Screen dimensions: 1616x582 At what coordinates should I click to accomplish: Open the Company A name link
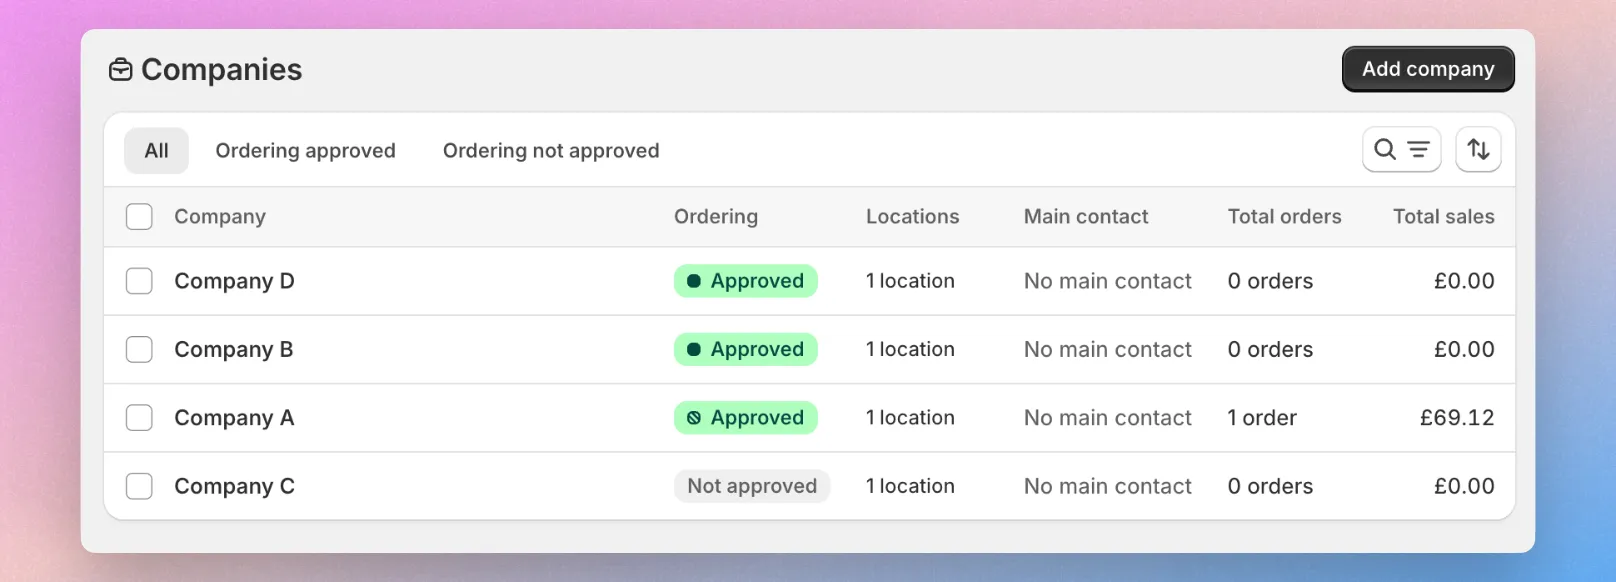point(234,418)
